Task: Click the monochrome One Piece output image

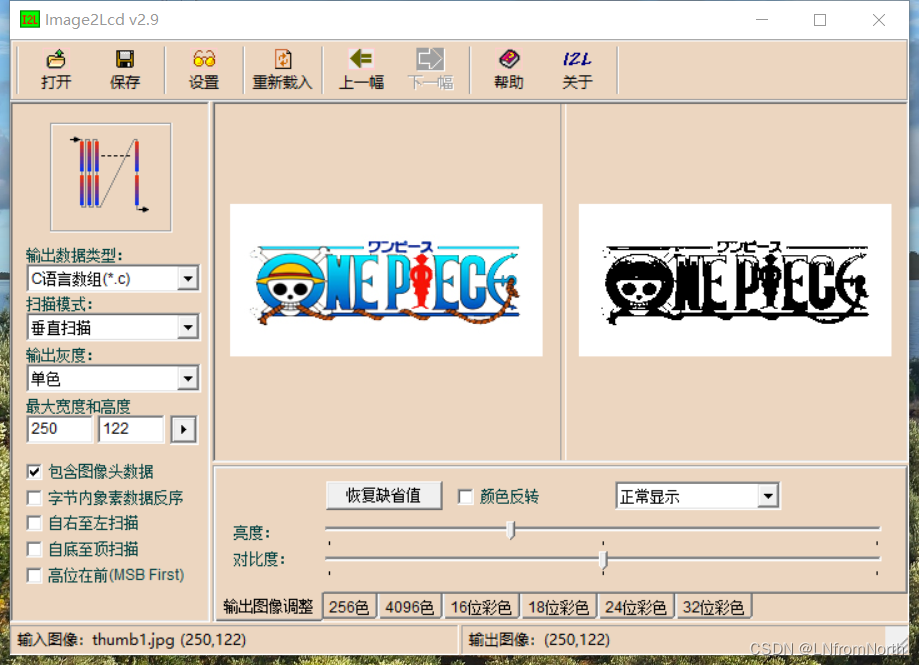Action: 735,280
